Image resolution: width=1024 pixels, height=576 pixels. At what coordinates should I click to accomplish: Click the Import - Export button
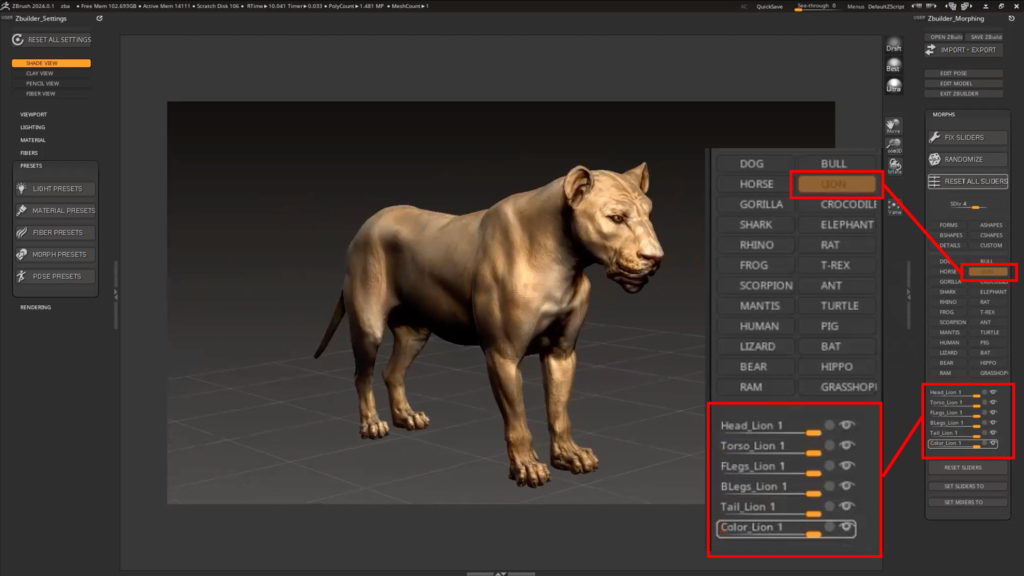pos(964,50)
